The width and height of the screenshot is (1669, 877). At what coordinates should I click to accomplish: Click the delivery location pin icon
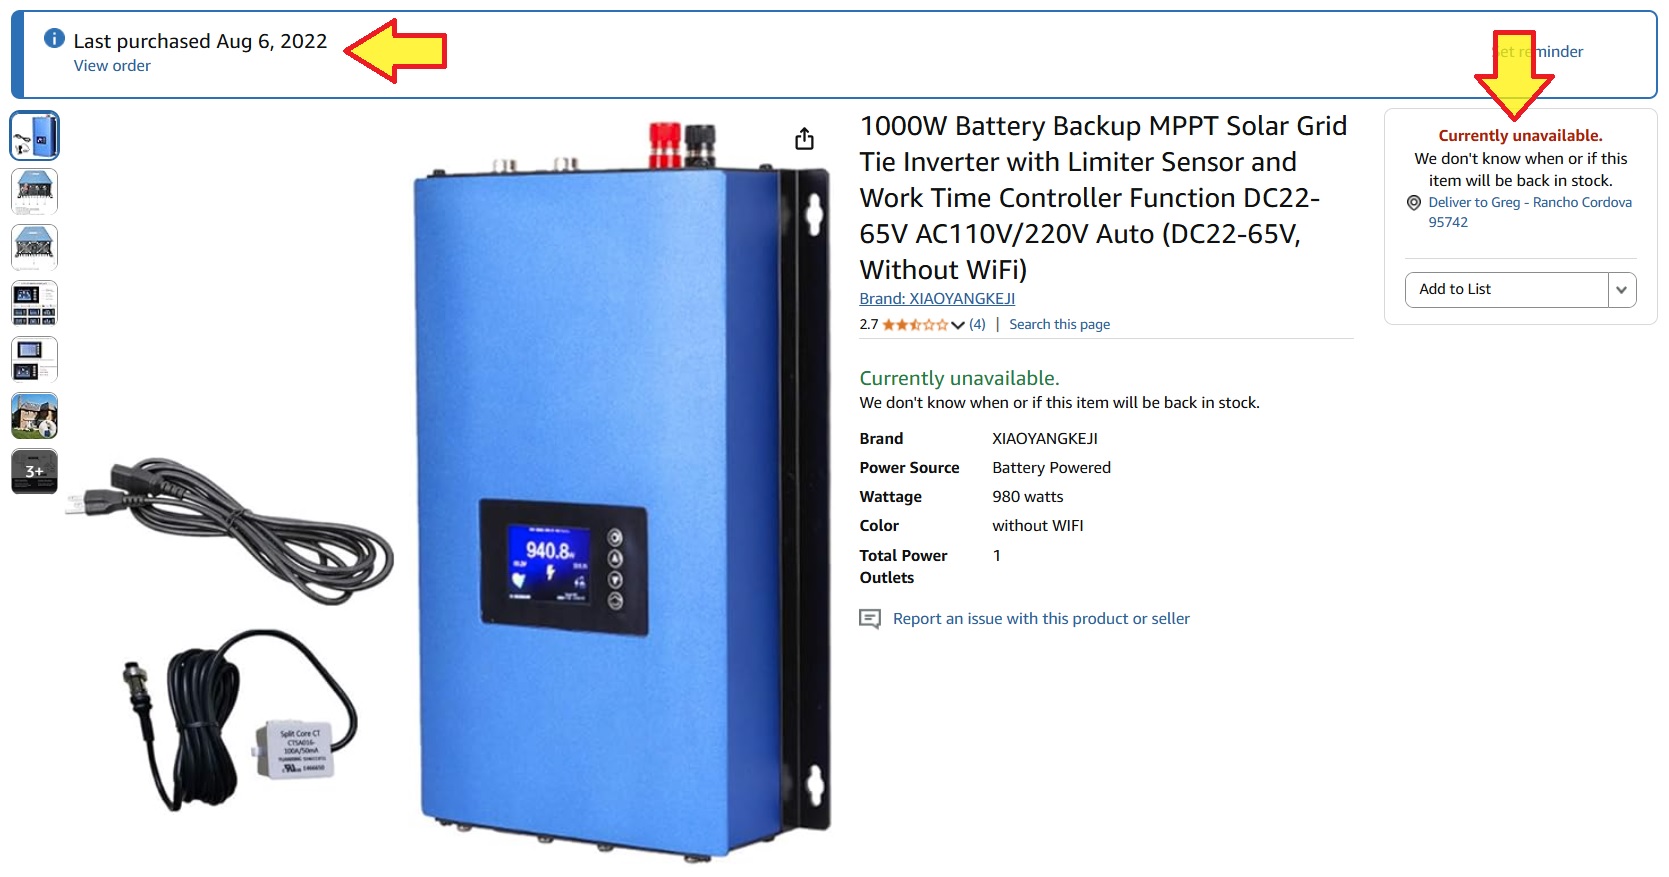(1414, 203)
